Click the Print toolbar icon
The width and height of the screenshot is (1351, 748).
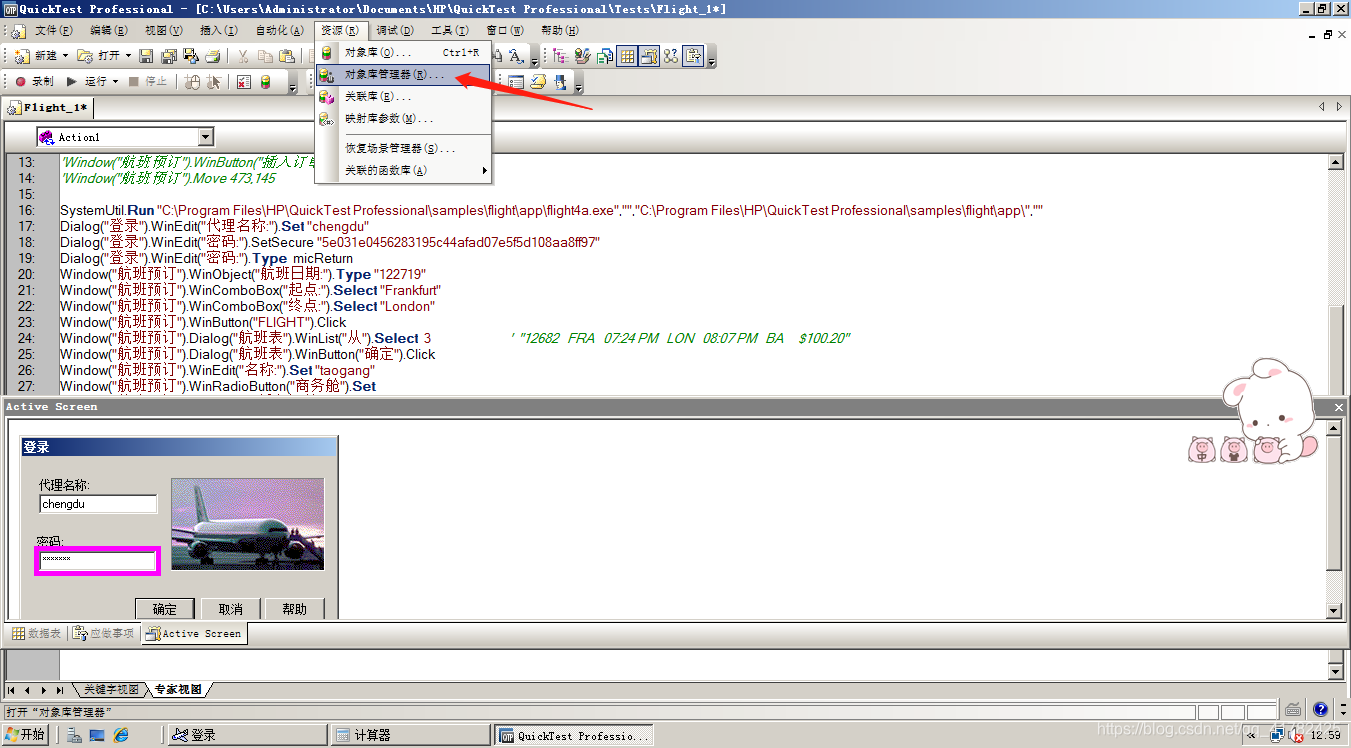(x=212, y=56)
